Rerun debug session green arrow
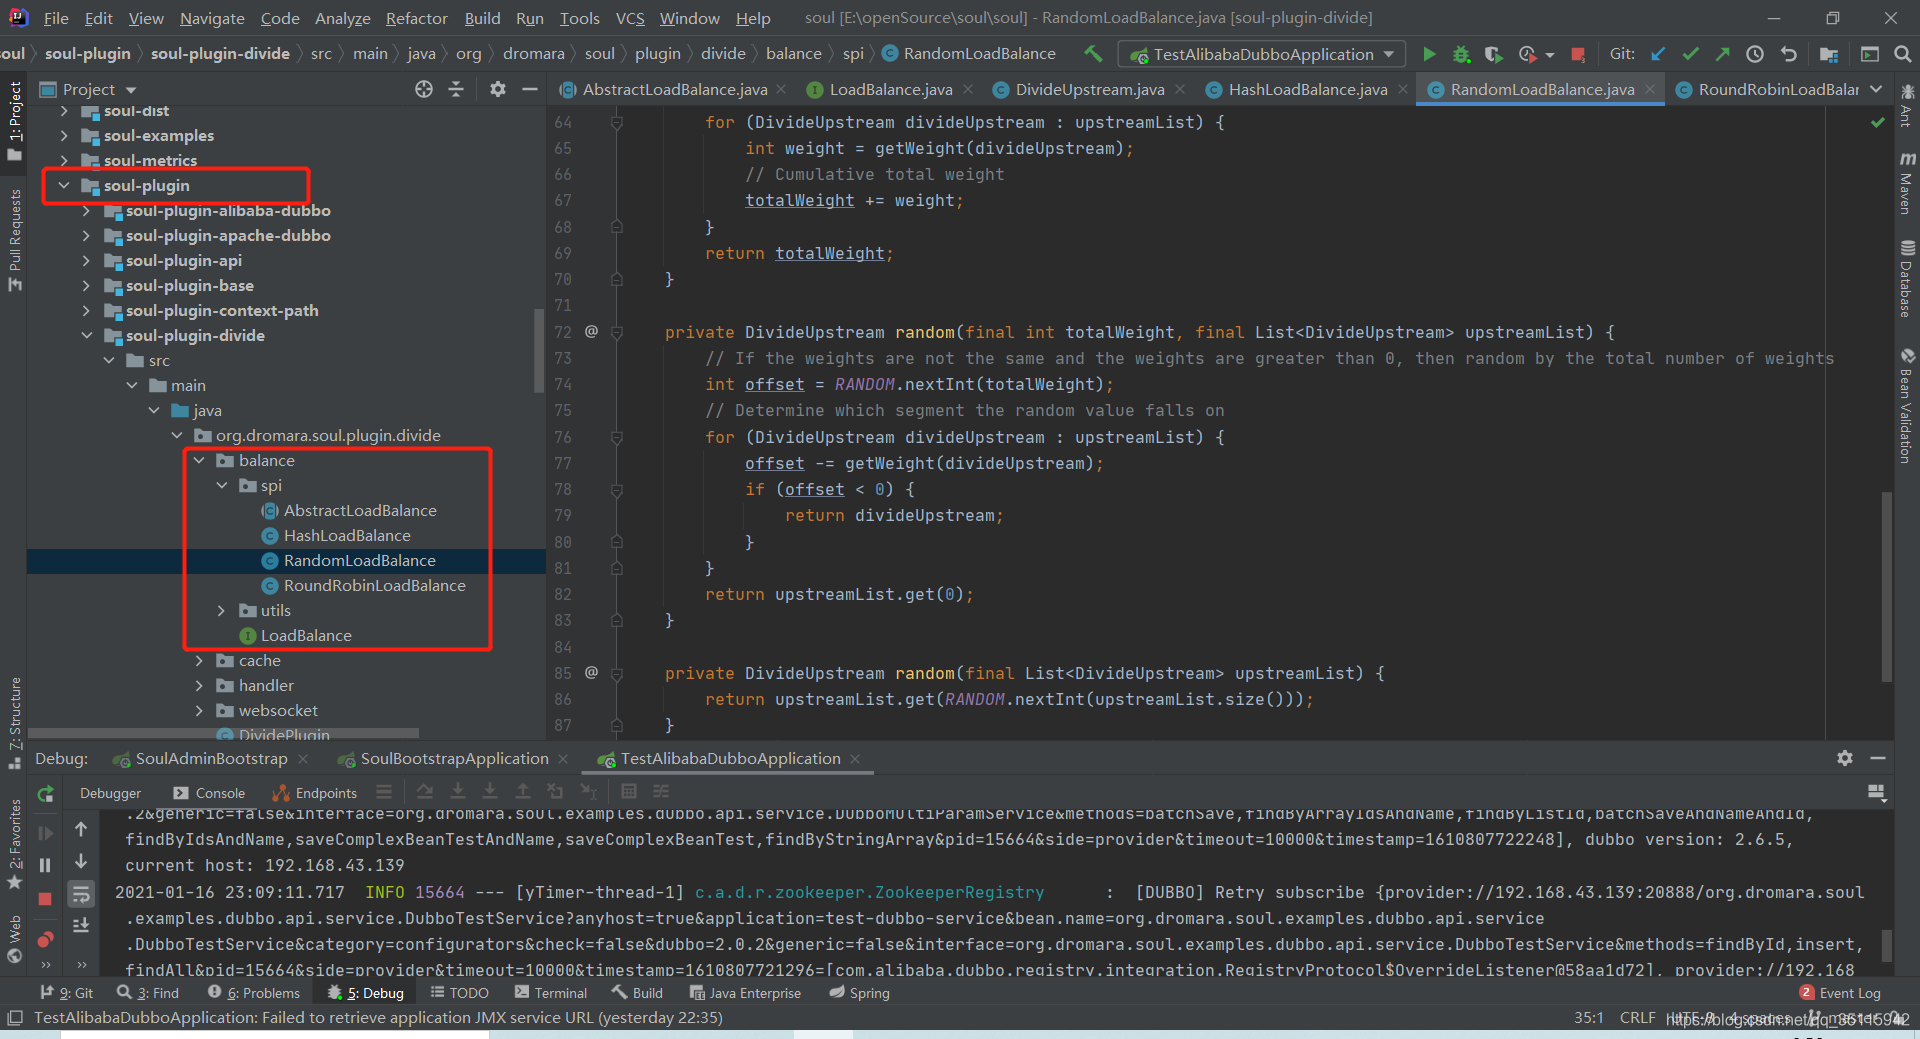This screenshot has width=1920, height=1039. click(x=46, y=794)
